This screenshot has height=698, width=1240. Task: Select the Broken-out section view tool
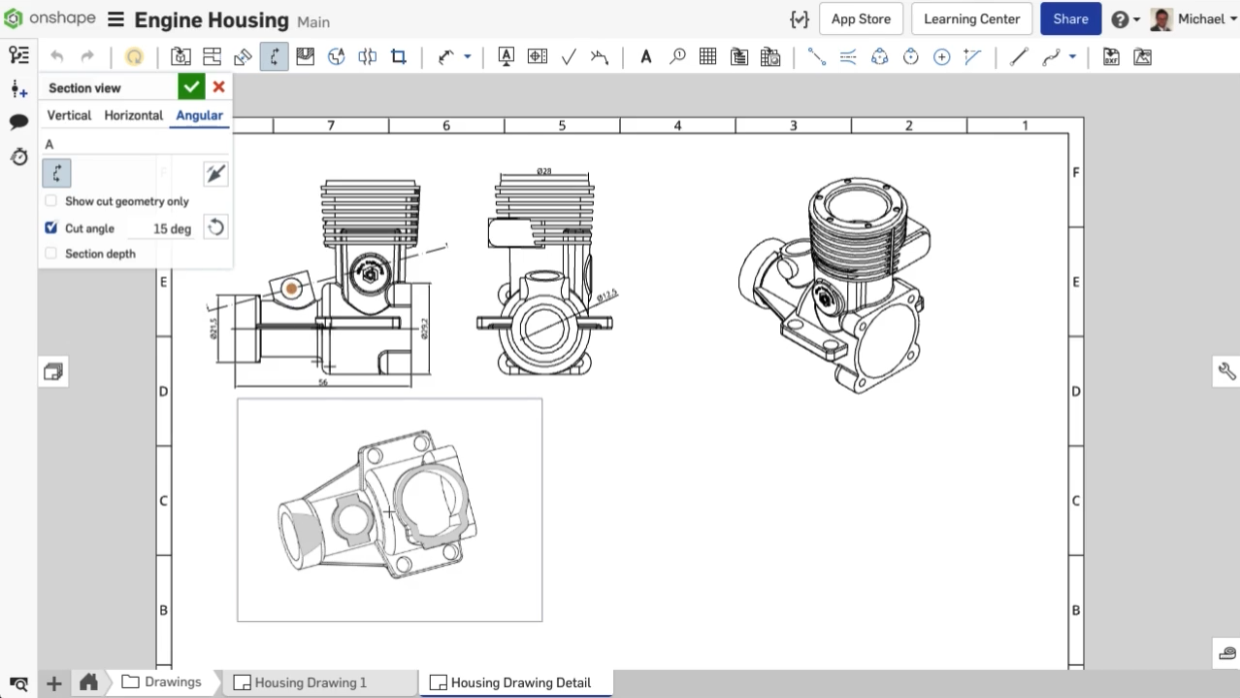click(x=305, y=57)
